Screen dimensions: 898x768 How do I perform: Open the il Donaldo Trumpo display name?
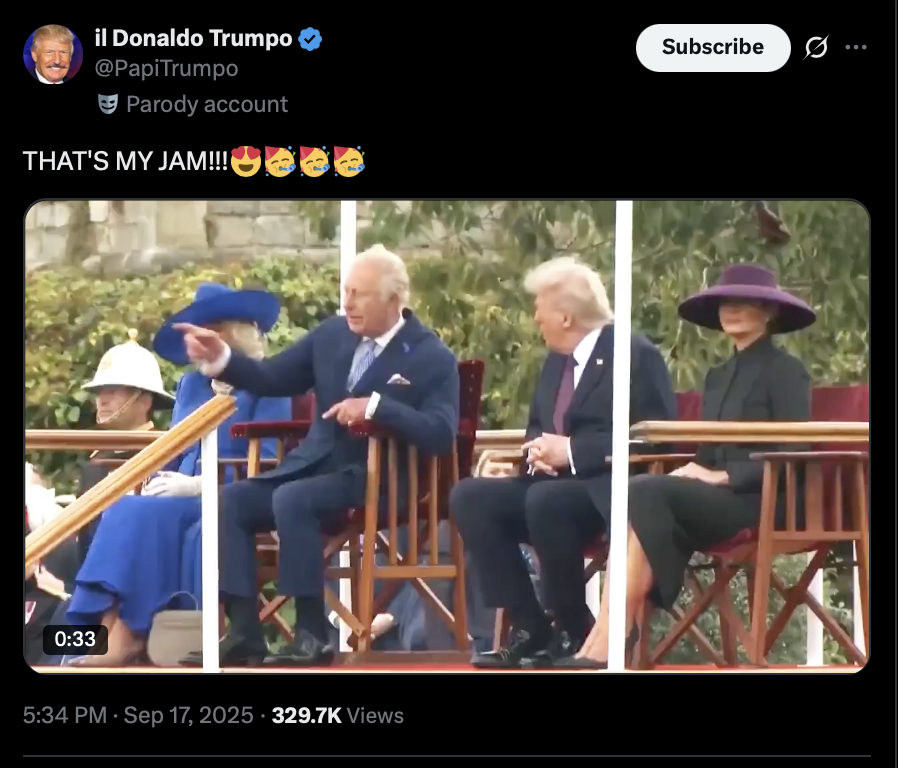tap(194, 38)
